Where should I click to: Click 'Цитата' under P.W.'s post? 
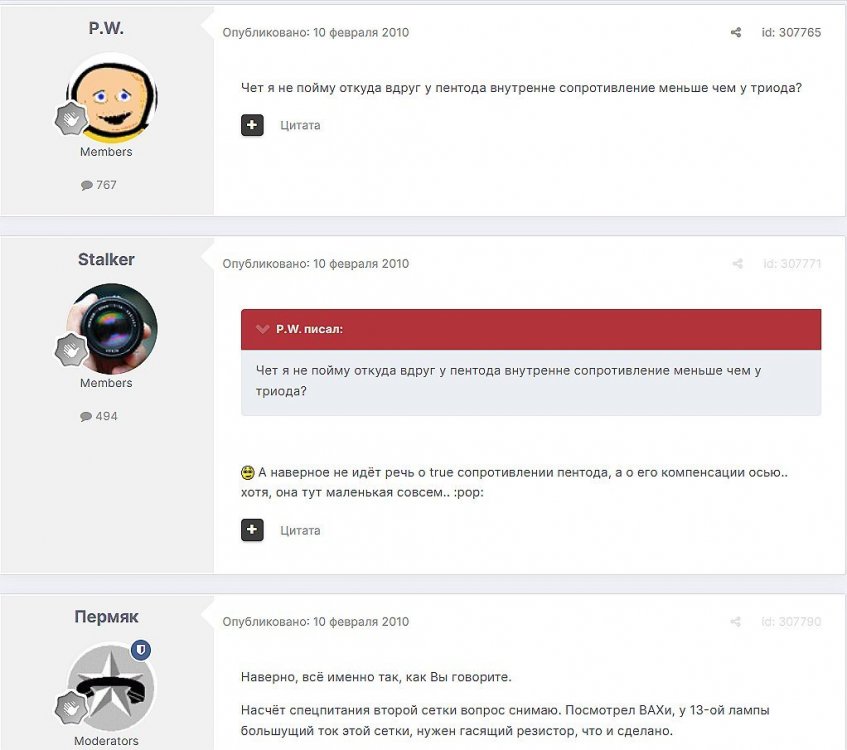pos(300,125)
